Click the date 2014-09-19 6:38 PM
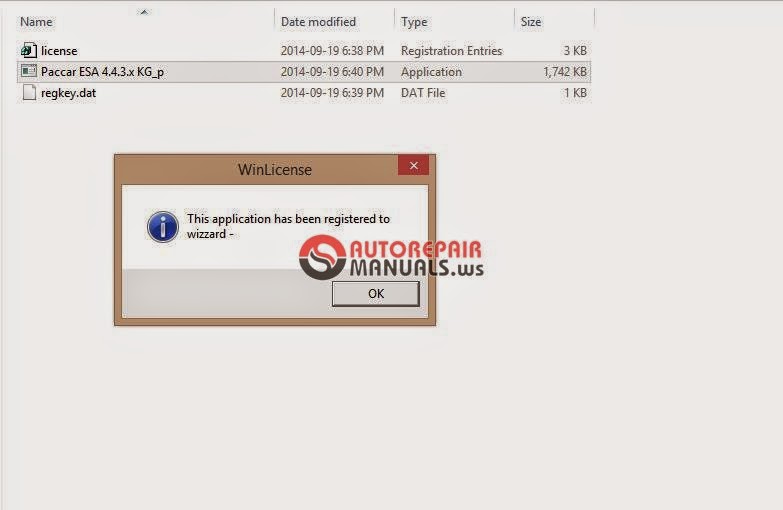Image resolution: width=783 pixels, height=510 pixels. tap(332, 51)
